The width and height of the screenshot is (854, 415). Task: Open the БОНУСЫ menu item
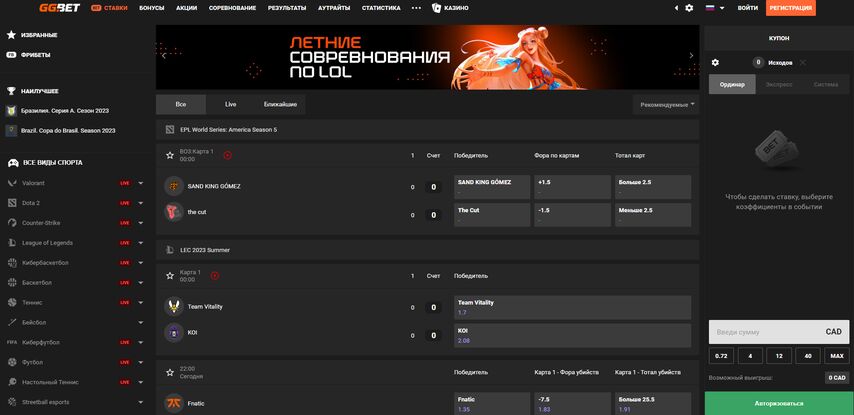tap(151, 8)
